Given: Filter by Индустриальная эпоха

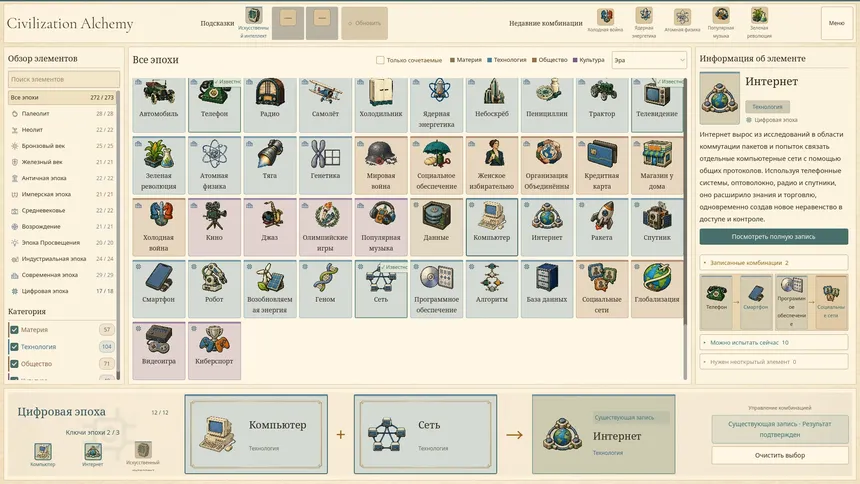Looking at the screenshot, I should point(62,258).
